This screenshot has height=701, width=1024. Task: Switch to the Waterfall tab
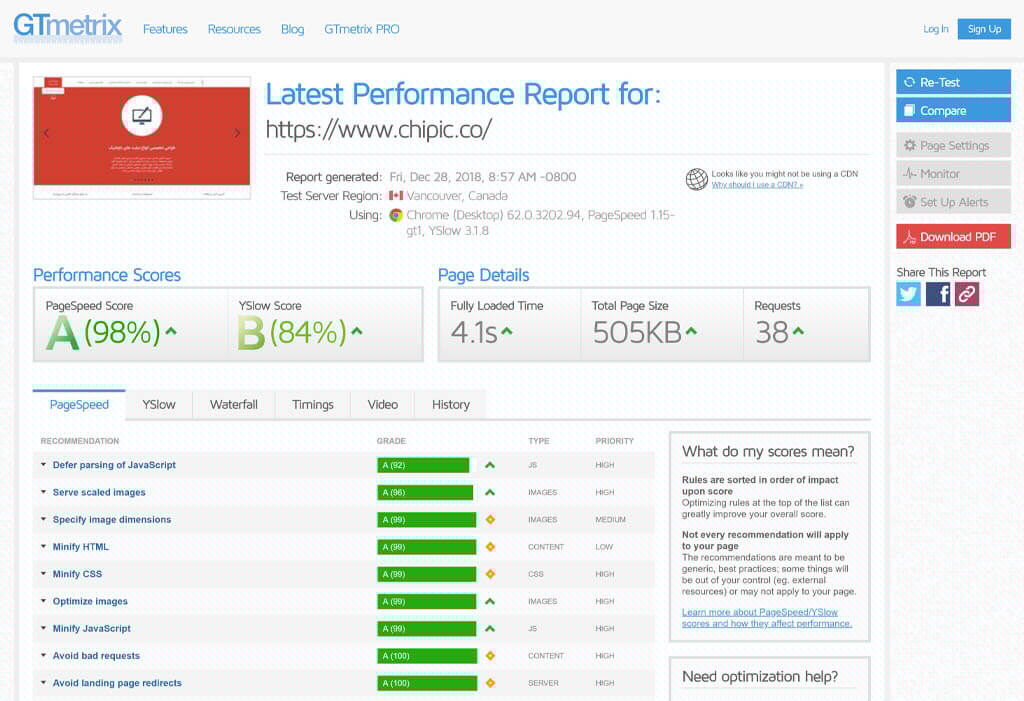(x=234, y=404)
